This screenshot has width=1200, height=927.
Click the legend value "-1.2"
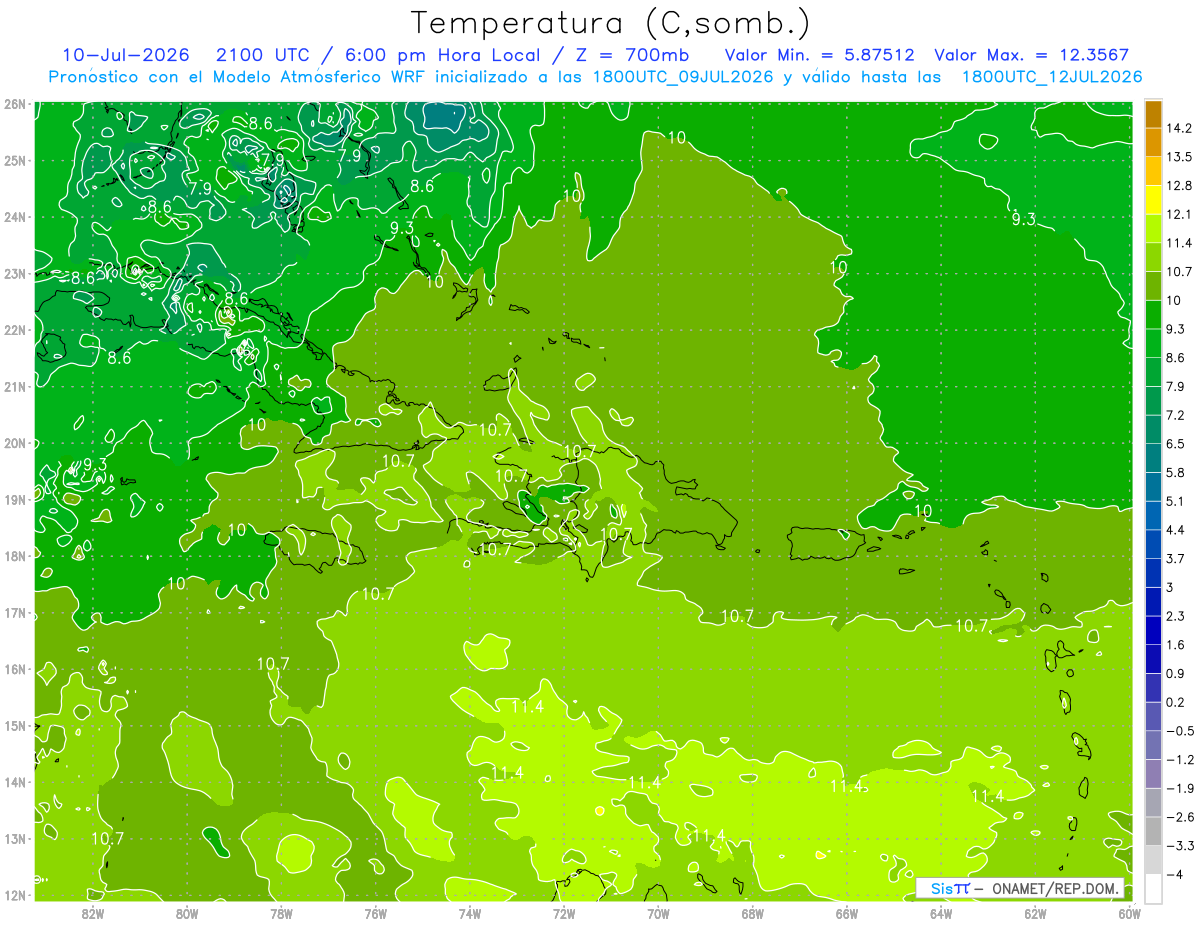point(1180,759)
